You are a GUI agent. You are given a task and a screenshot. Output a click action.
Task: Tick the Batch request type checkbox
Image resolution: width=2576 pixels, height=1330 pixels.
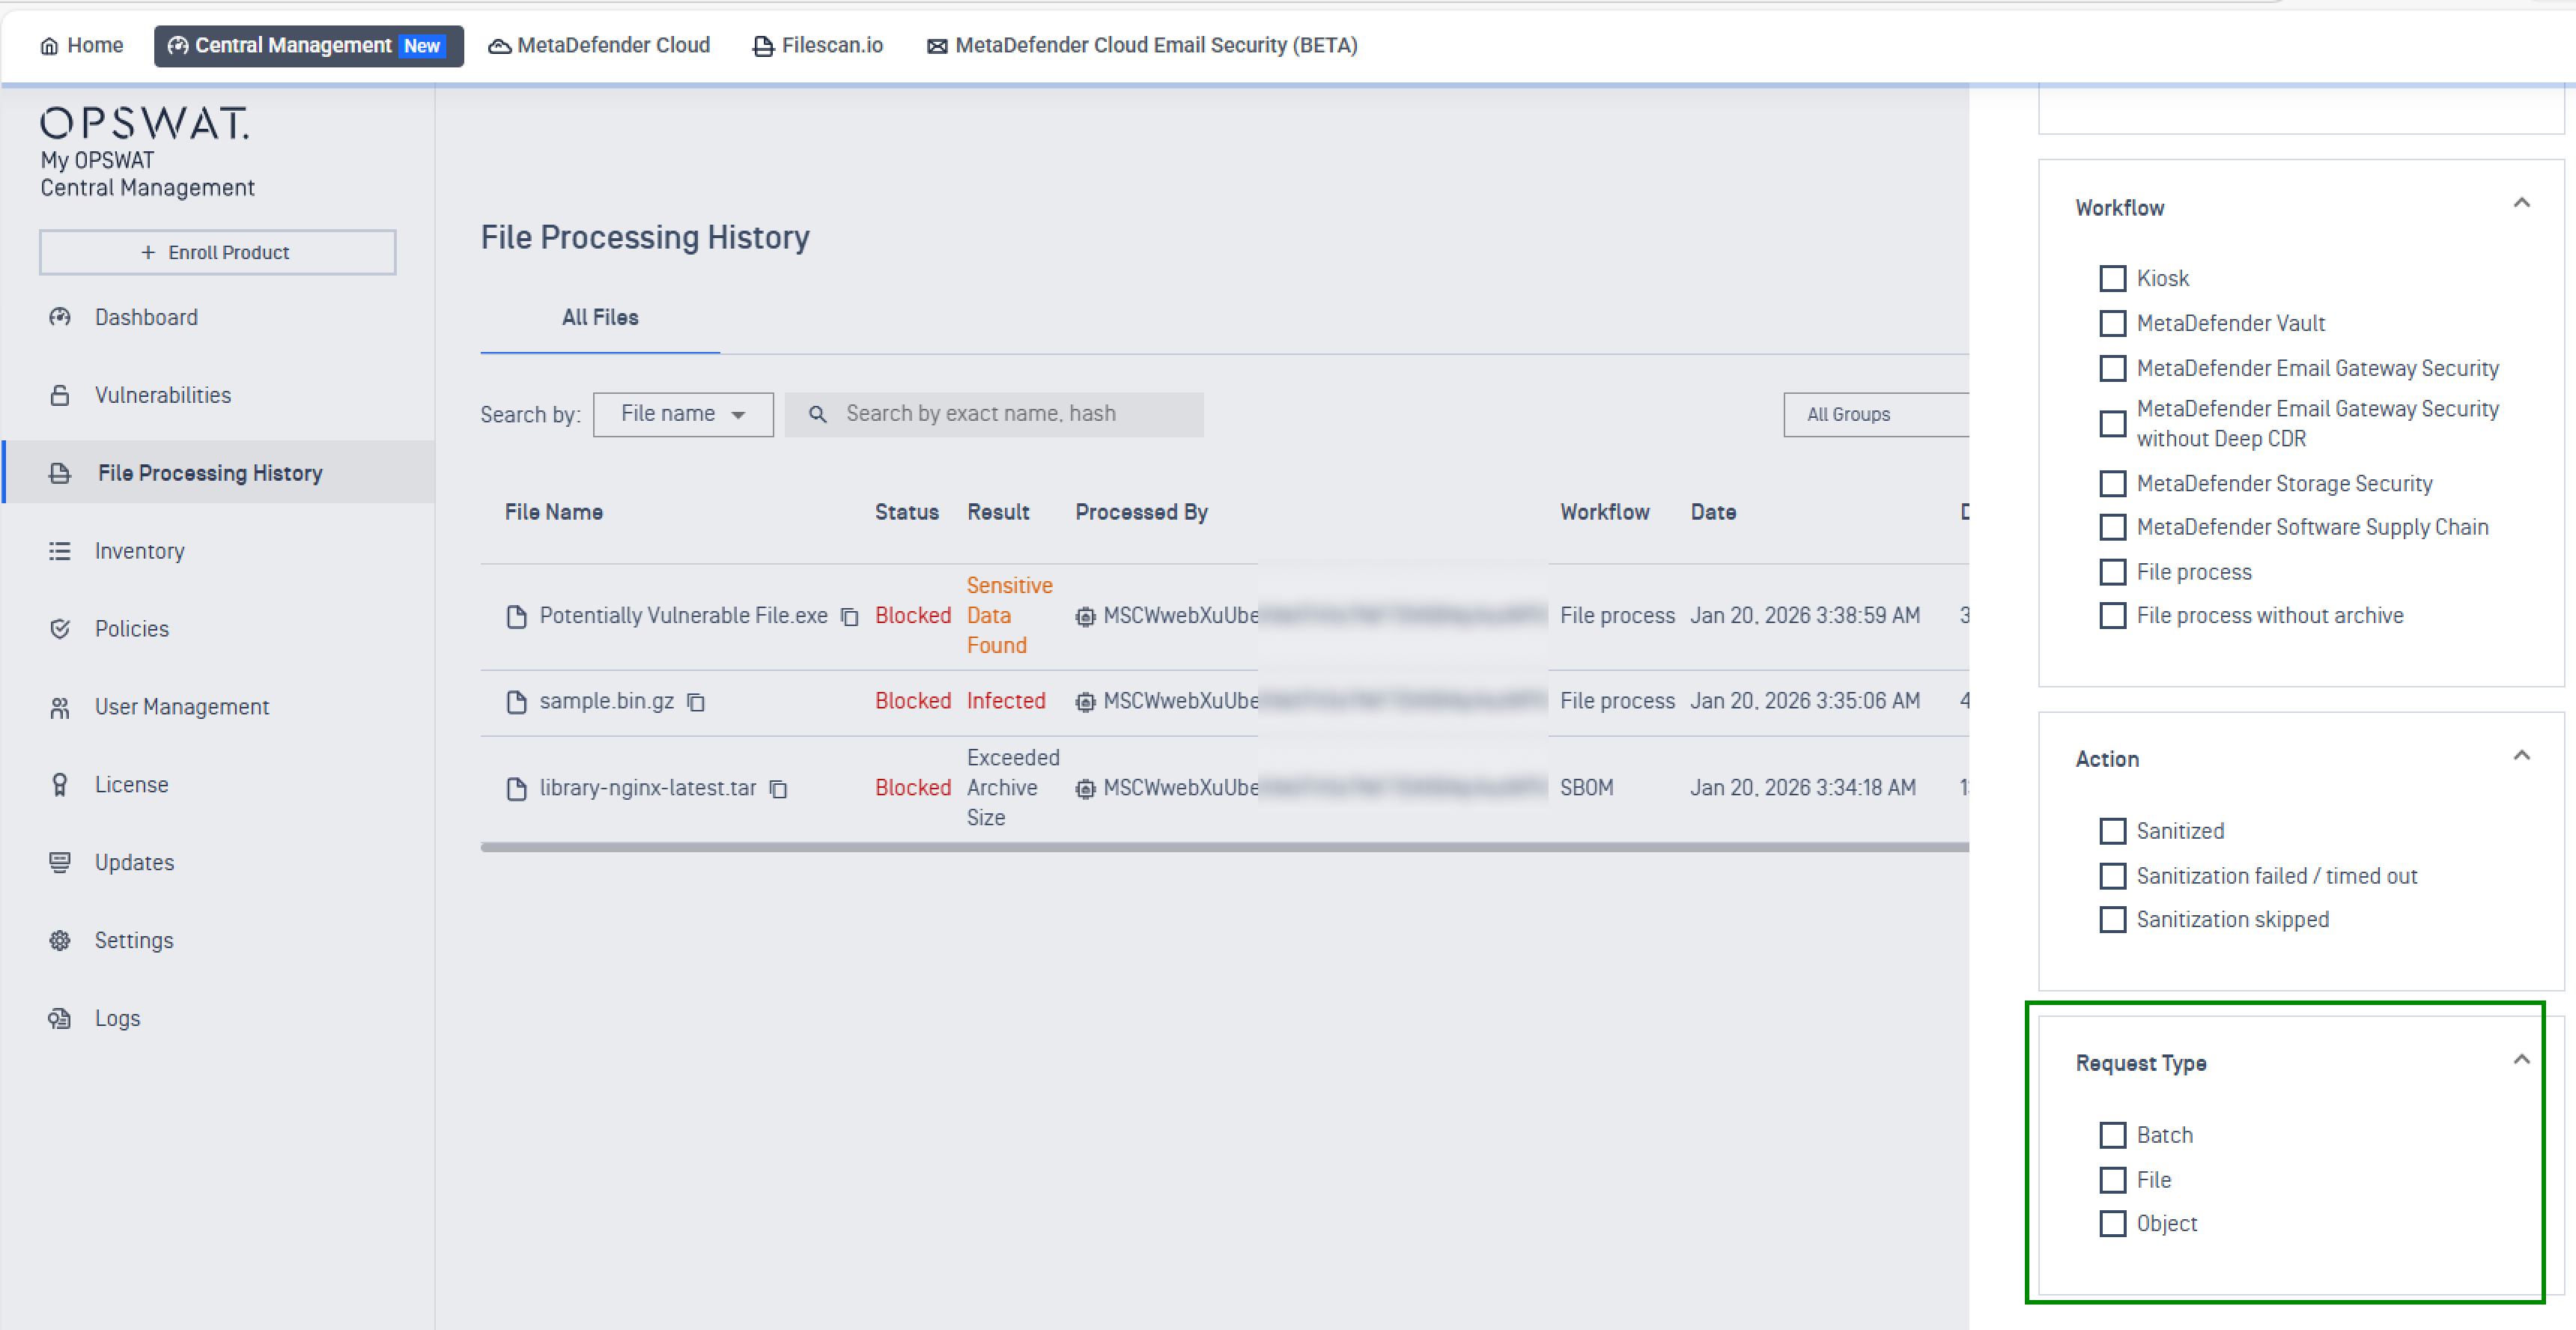click(2112, 1135)
